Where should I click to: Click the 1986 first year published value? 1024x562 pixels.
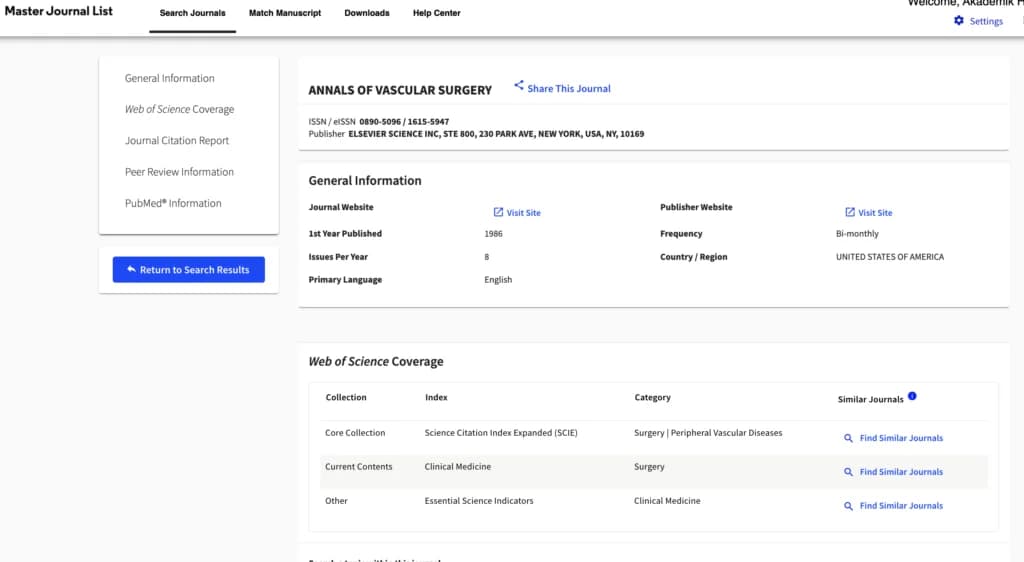[x=494, y=234]
